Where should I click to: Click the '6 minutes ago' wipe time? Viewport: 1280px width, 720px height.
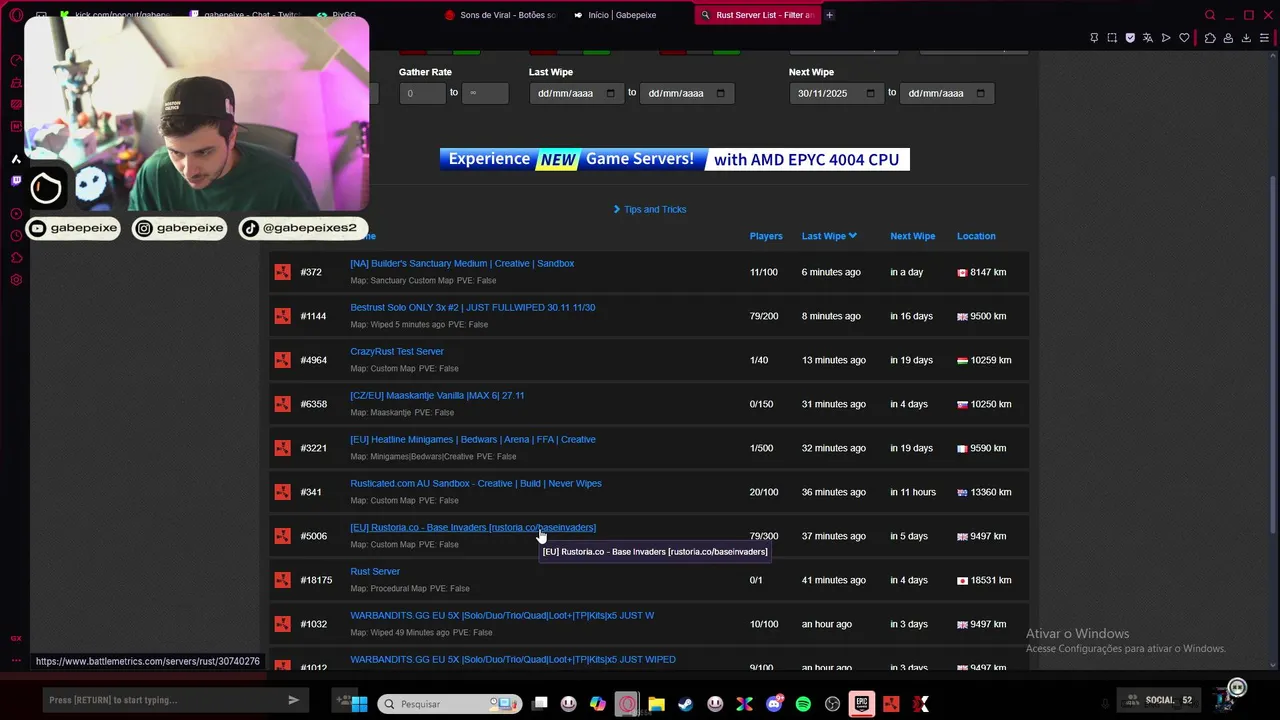(x=831, y=272)
